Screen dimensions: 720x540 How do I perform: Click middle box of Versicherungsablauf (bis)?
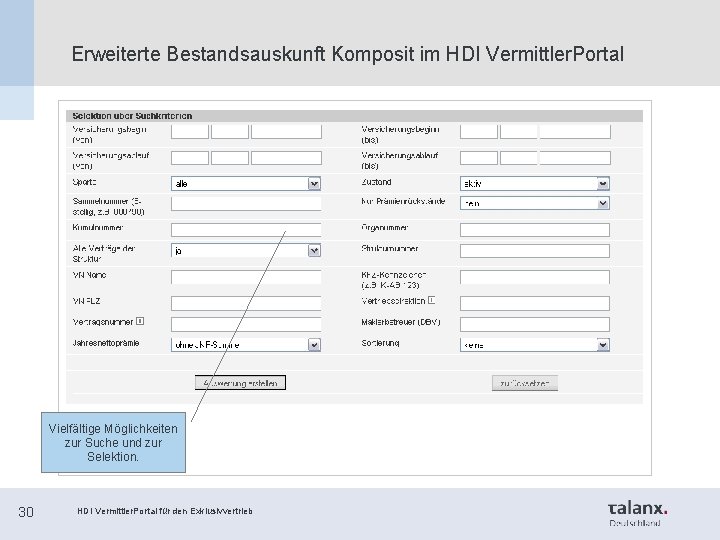519,158
